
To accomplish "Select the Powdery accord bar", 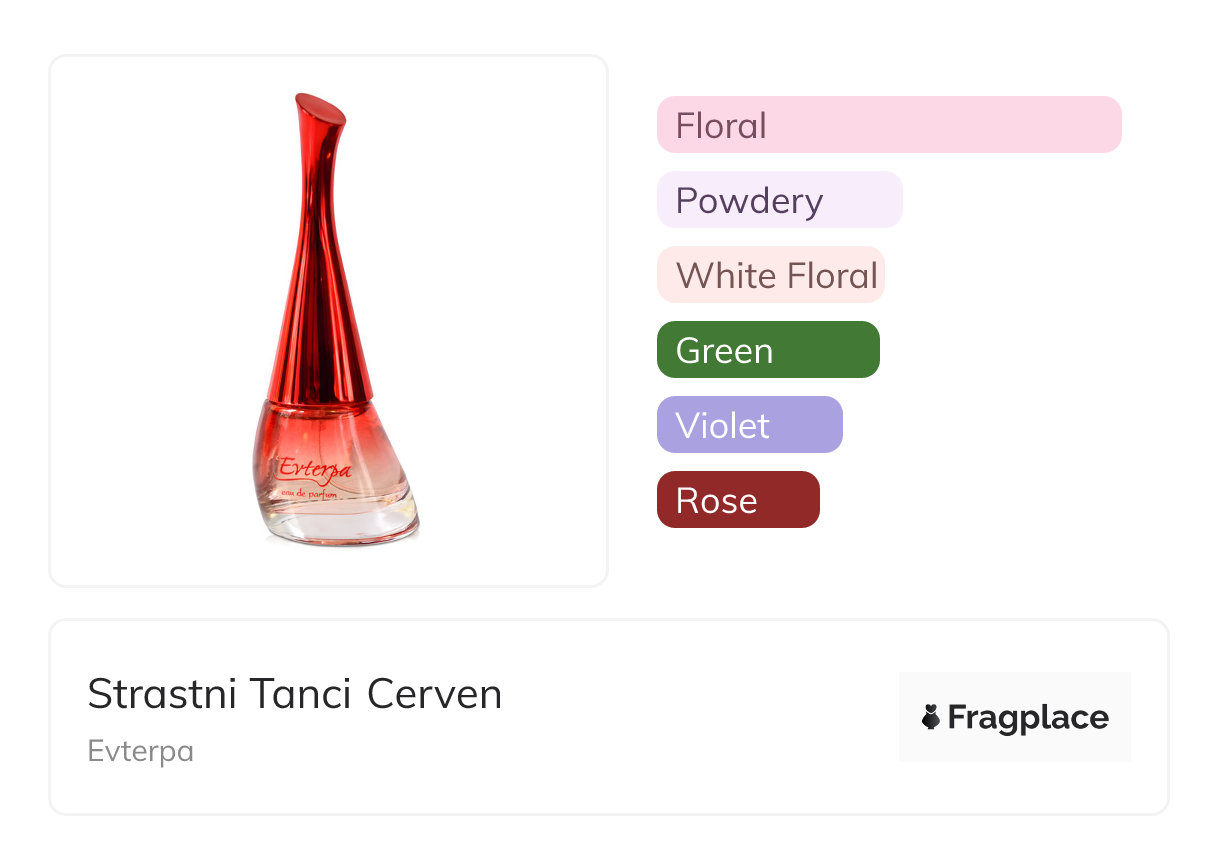I will 779,200.
